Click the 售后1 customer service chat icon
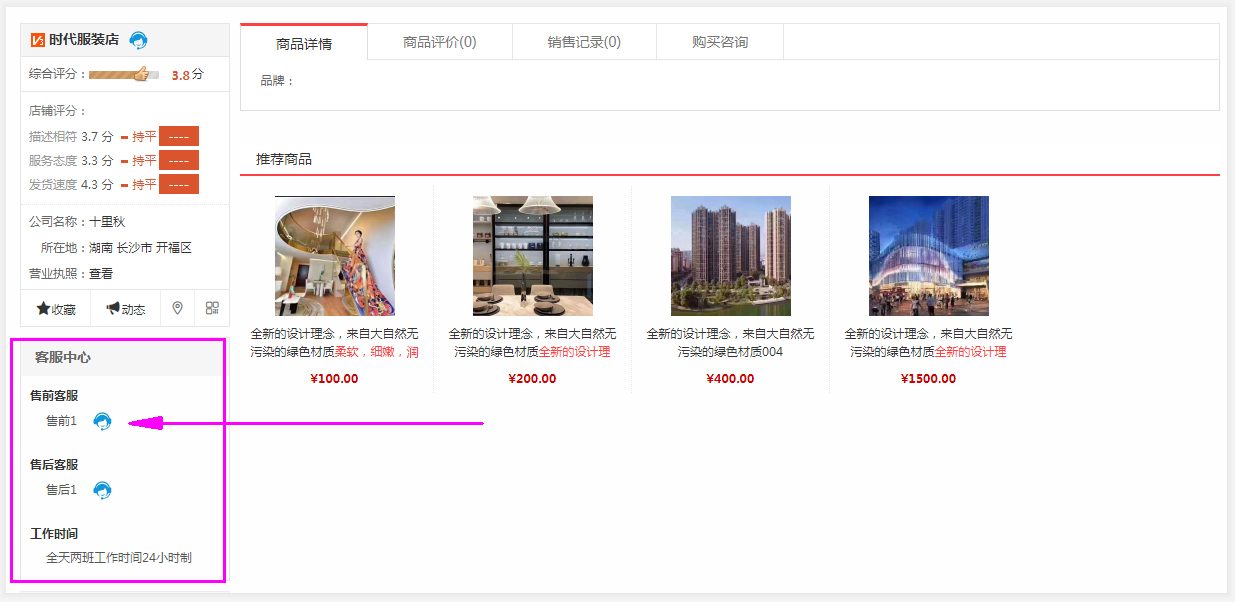Image resolution: width=1235 pixels, height=602 pixels. [102, 490]
